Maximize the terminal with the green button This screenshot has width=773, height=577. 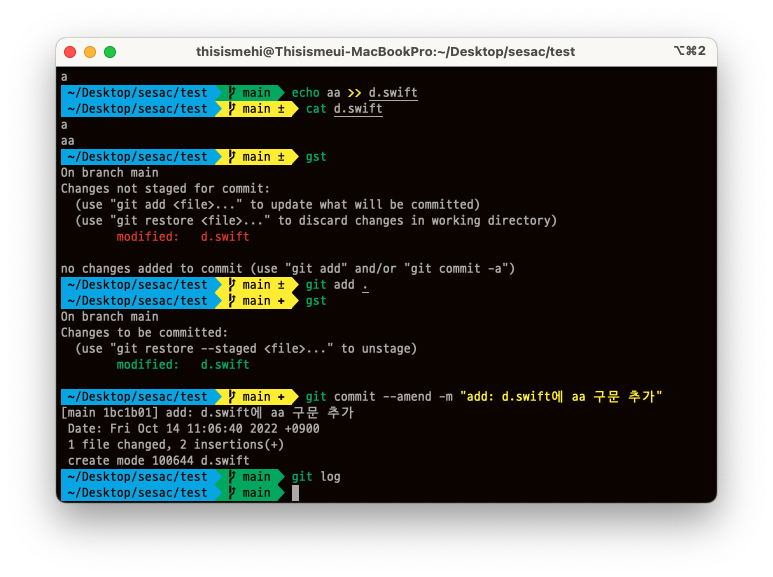[110, 52]
